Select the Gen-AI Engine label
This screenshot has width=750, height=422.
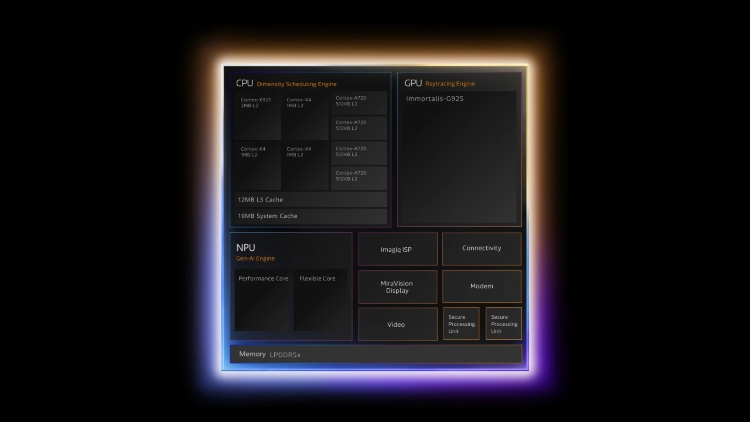tap(255, 259)
